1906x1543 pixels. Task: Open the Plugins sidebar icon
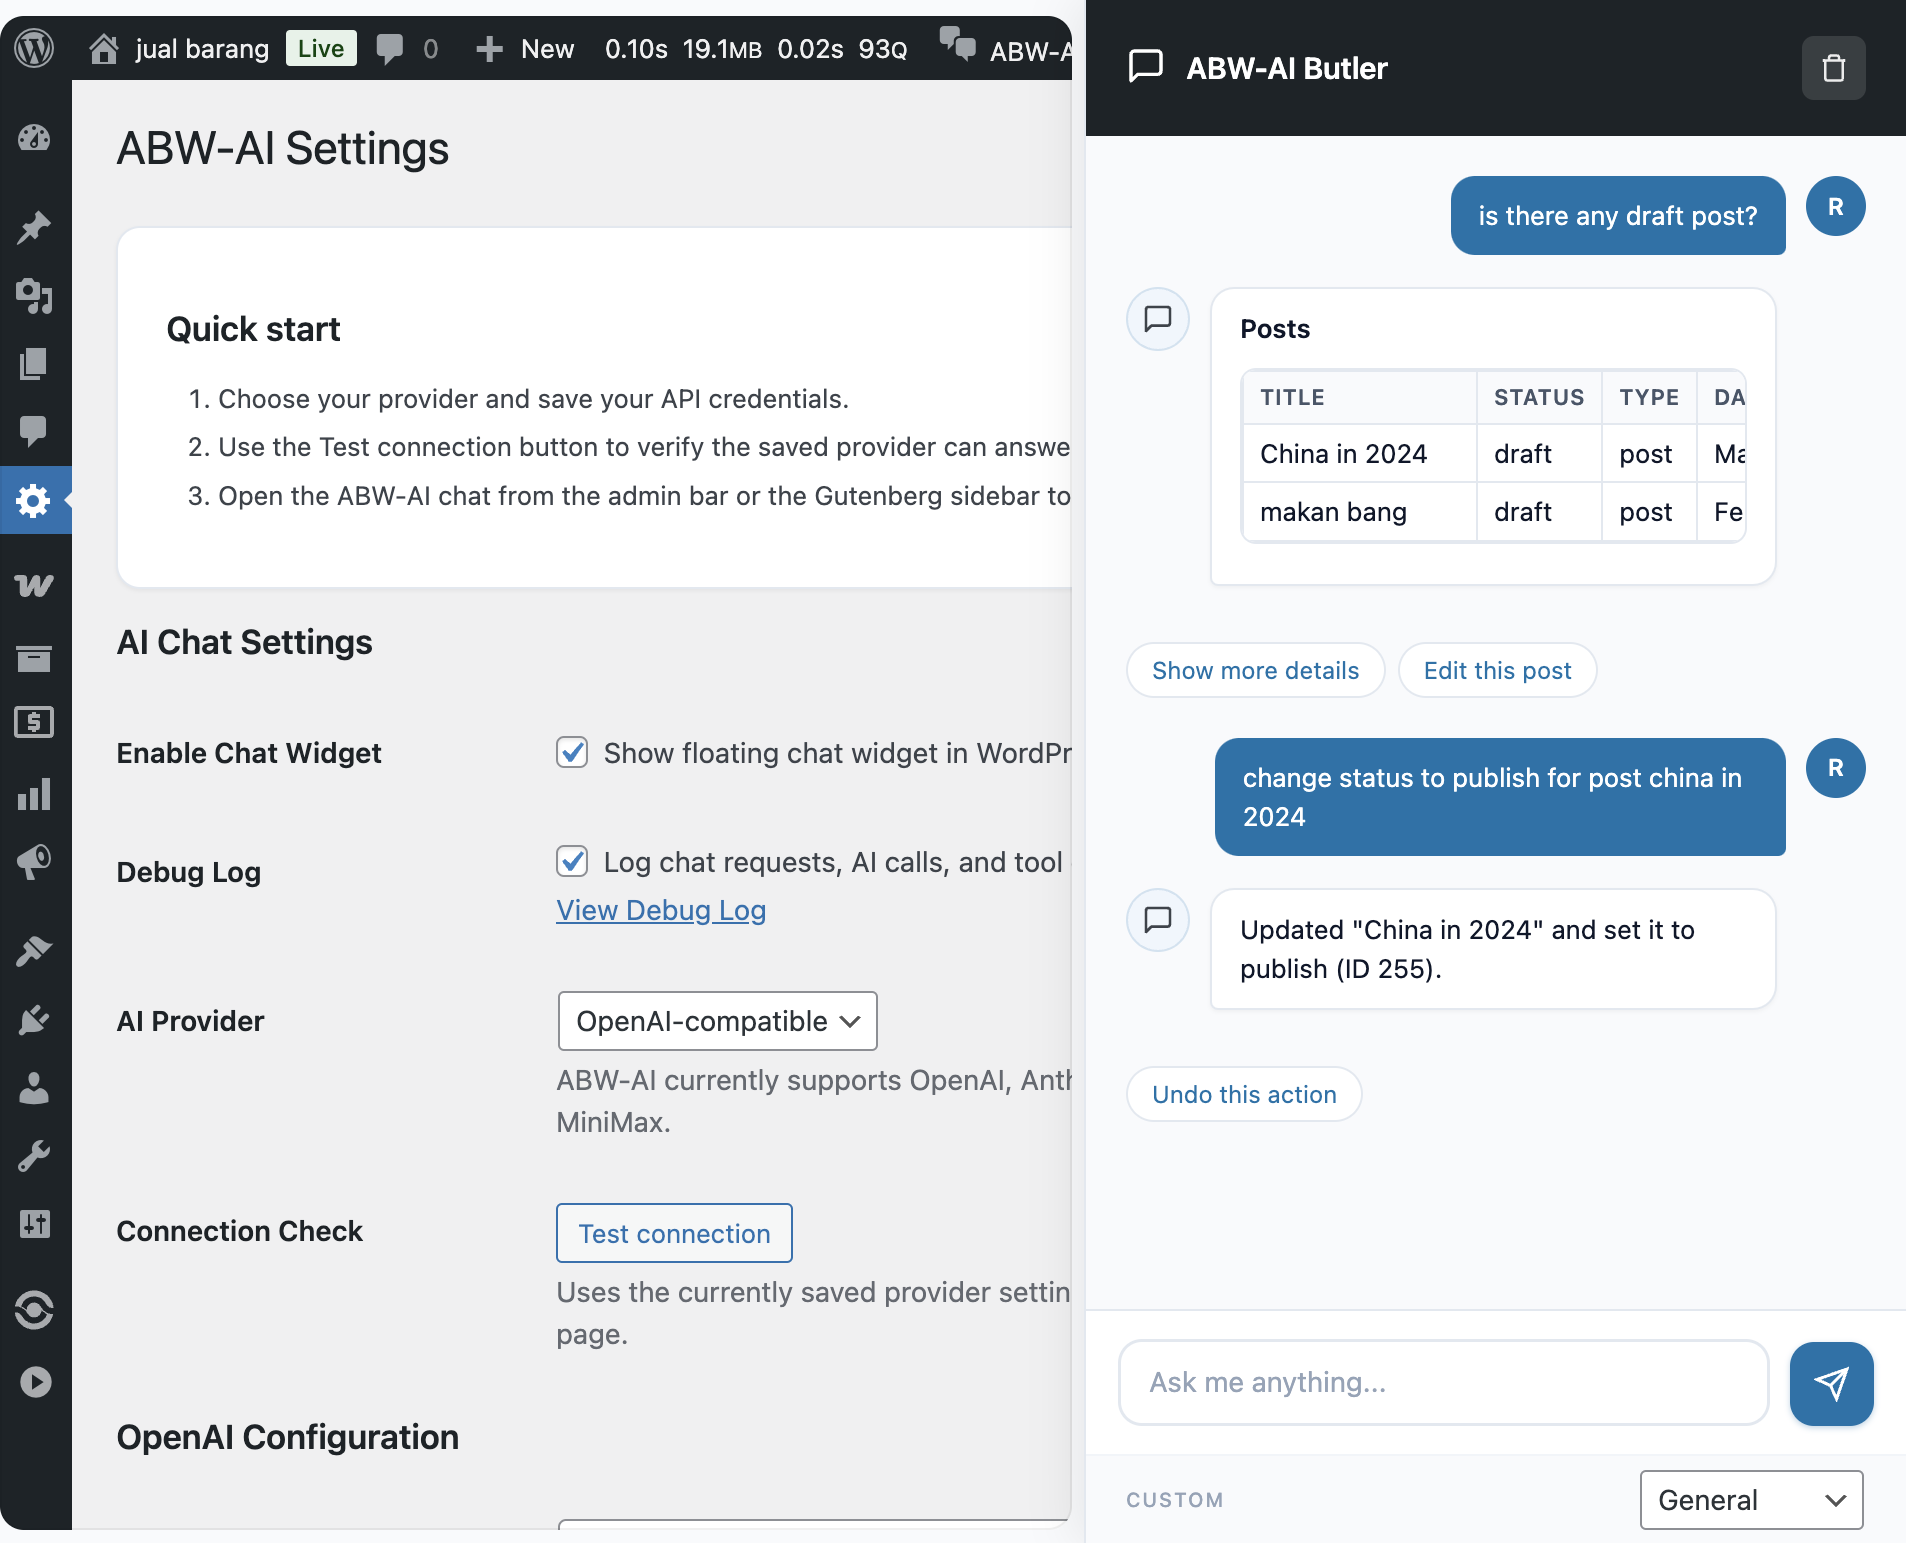35,1019
